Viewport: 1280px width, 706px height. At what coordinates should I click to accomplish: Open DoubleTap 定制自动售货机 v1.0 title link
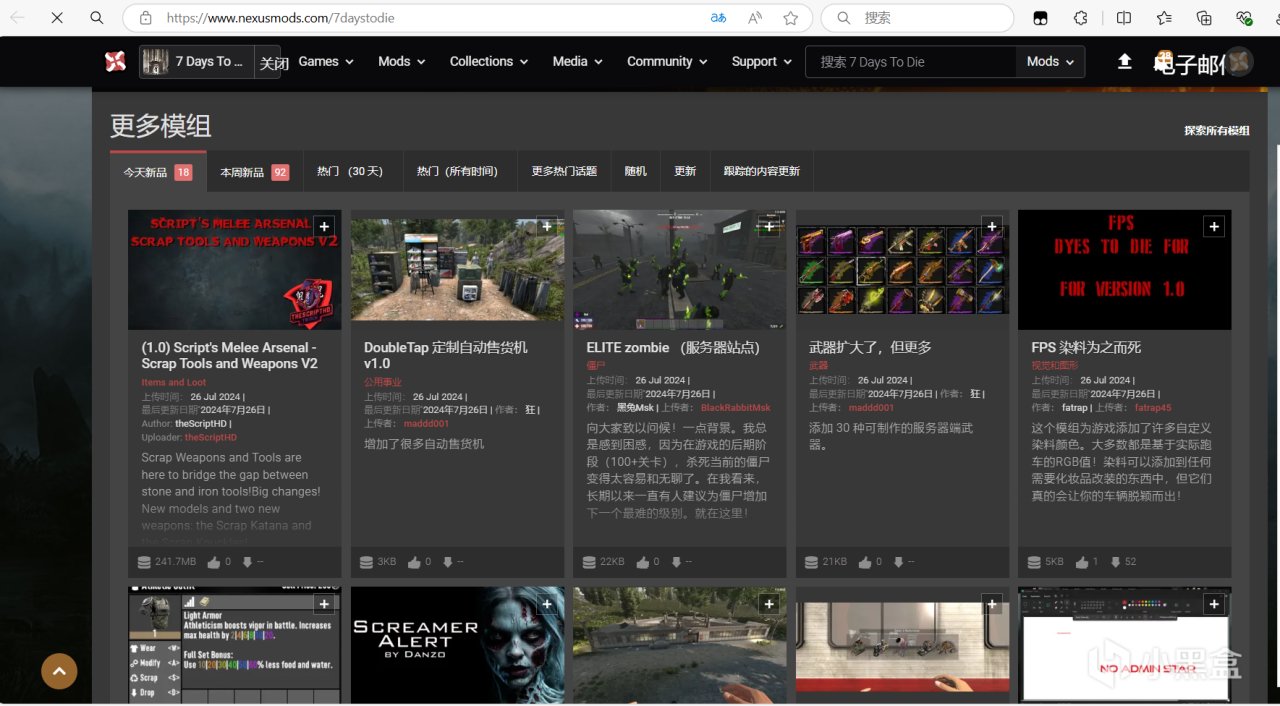coord(446,355)
